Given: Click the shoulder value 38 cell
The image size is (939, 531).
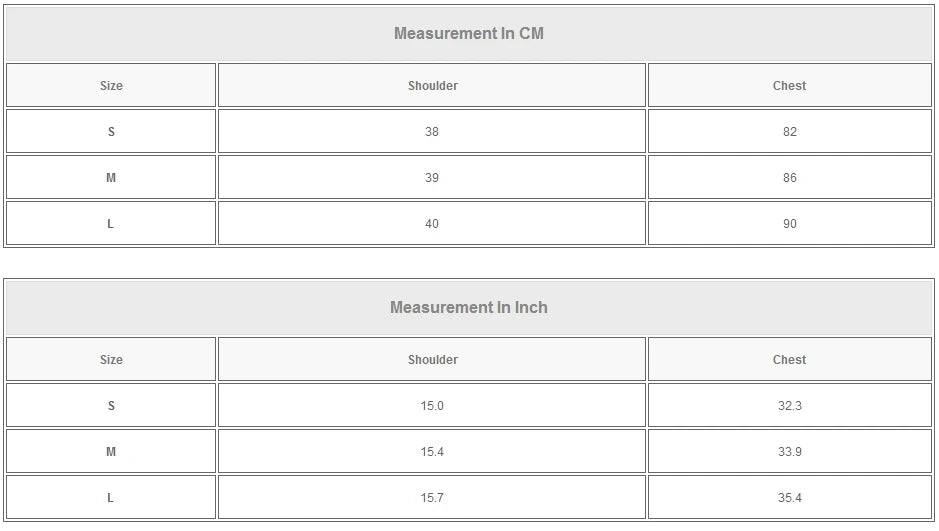Looking at the screenshot, I should click(432, 132).
